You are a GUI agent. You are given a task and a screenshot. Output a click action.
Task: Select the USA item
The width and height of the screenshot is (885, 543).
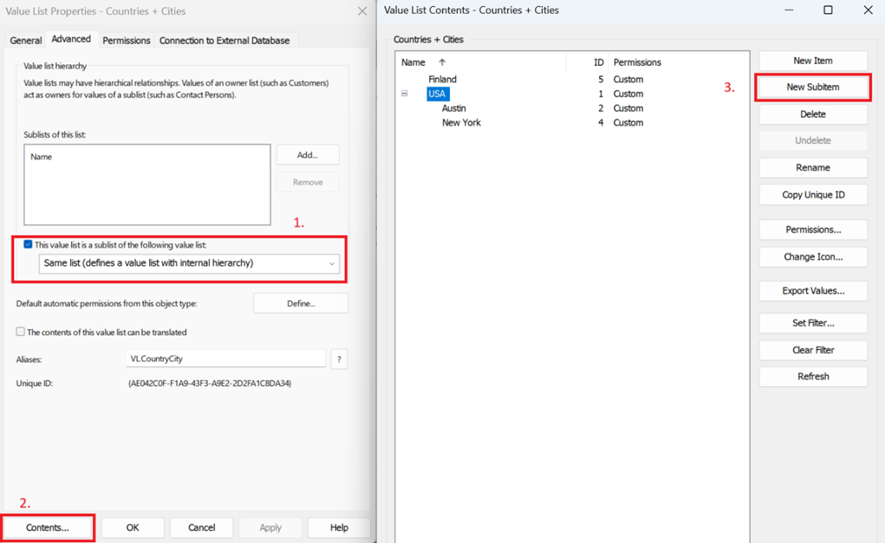click(437, 94)
